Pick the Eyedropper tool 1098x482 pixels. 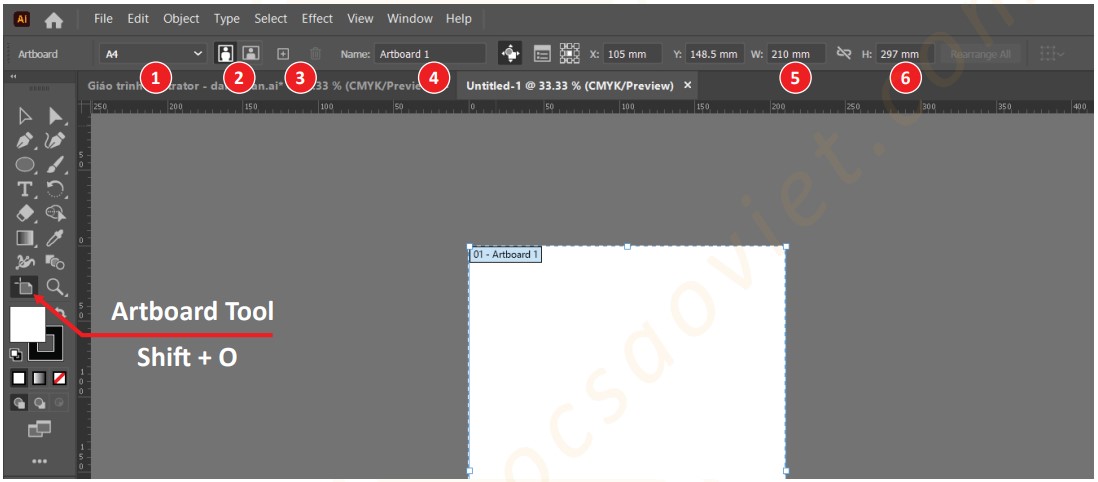coord(56,238)
